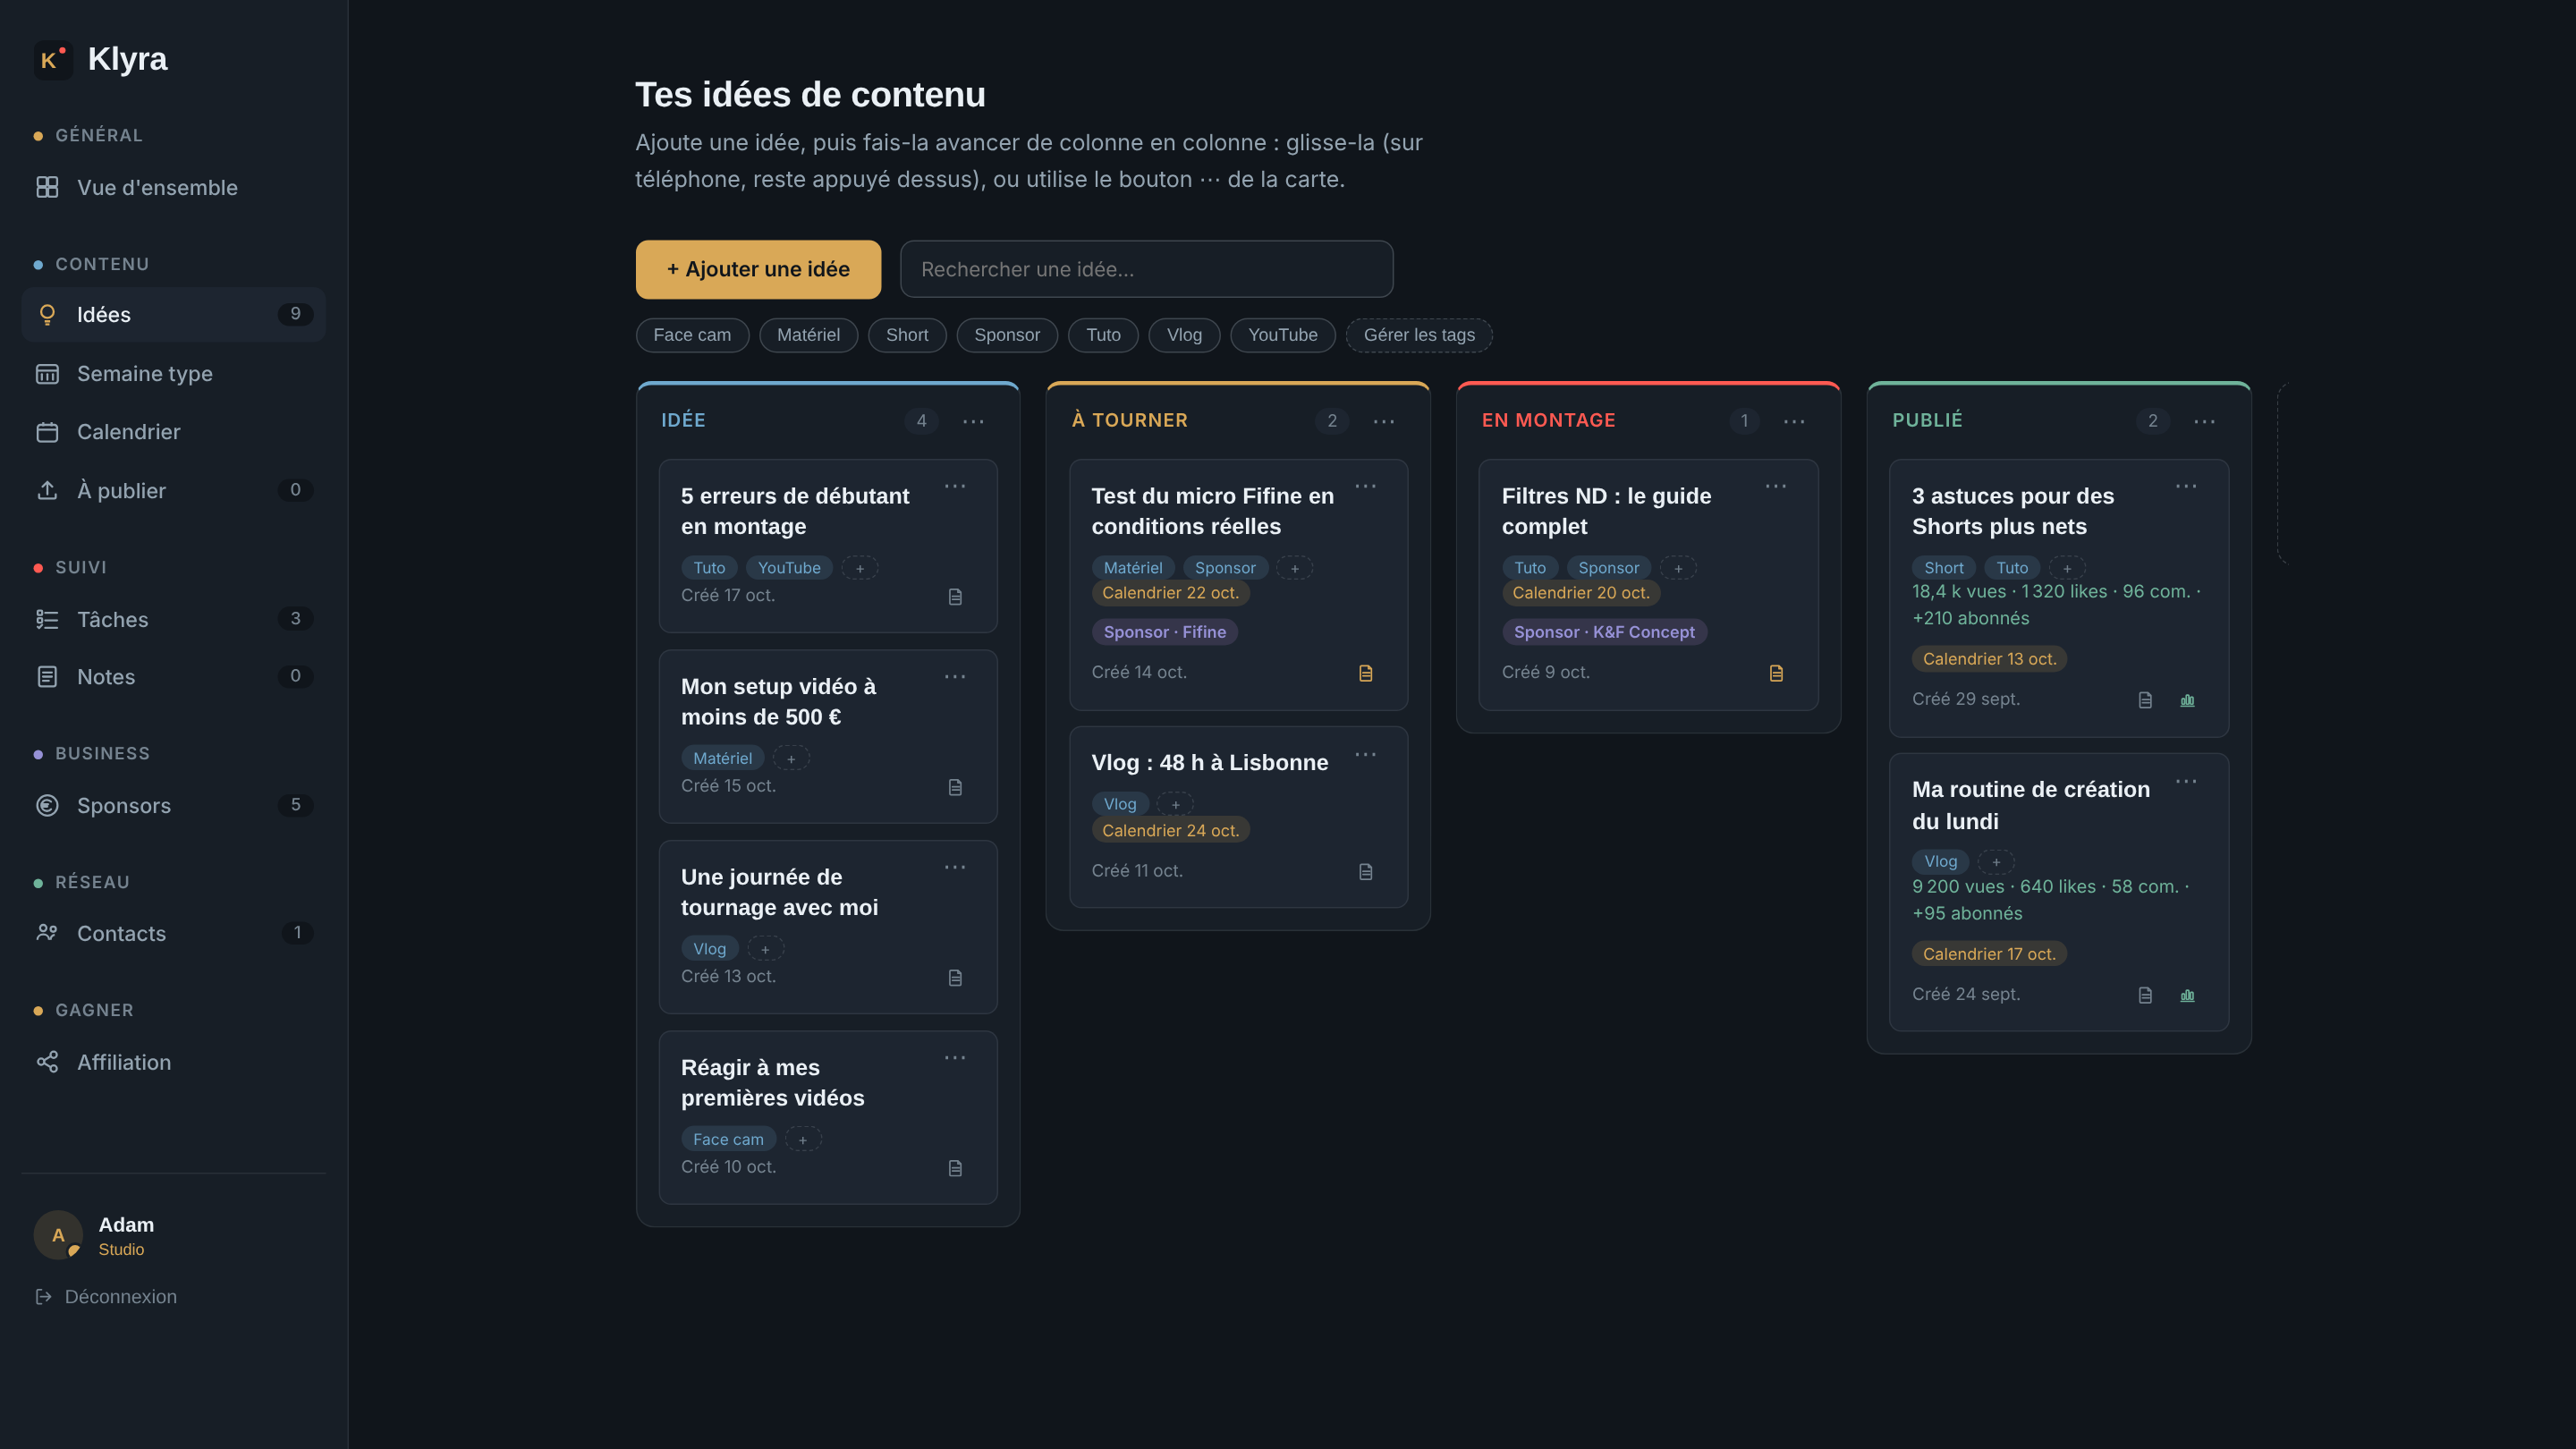View stats chart icon on 'Ma routine de création' card
This screenshot has height=1449, width=2576.
click(x=2187, y=995)
